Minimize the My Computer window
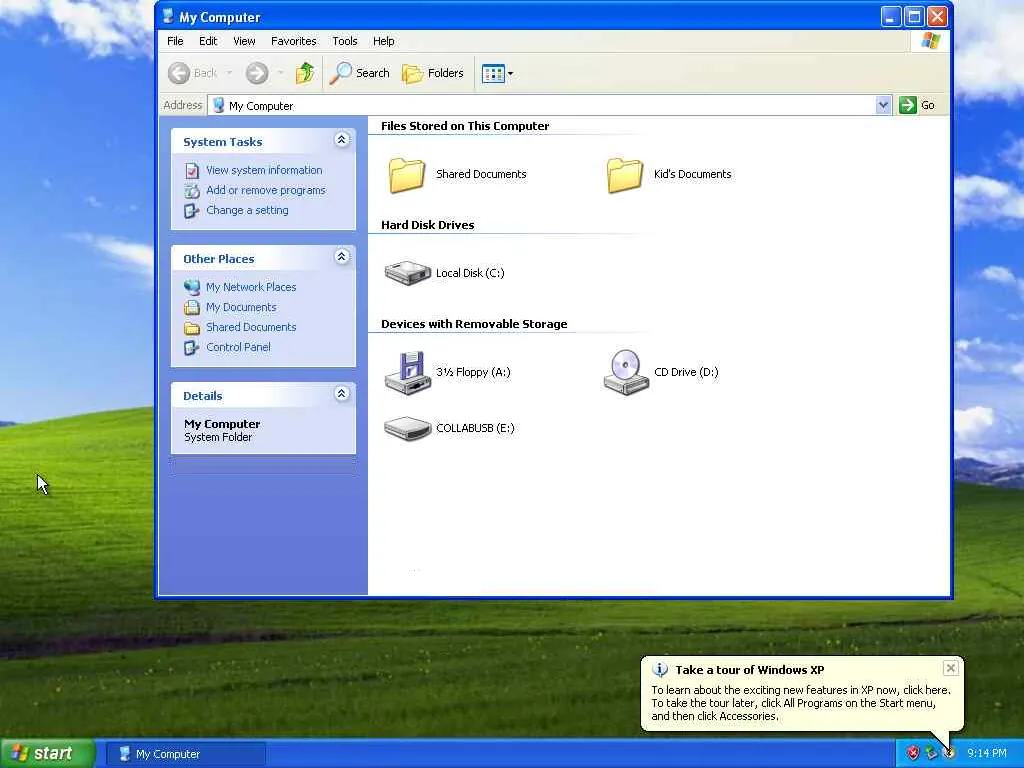Image resolution: width=1024 pixels, height=768 pixels. click(x=891, y=16)
